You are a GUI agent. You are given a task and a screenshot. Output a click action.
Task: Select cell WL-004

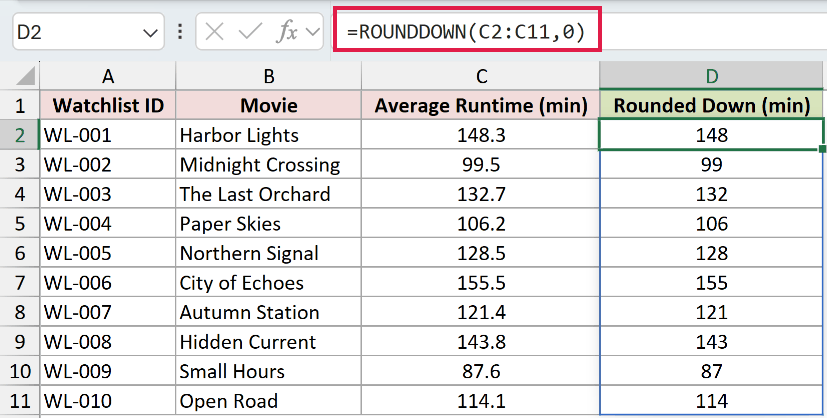click(x=108, y=223)
